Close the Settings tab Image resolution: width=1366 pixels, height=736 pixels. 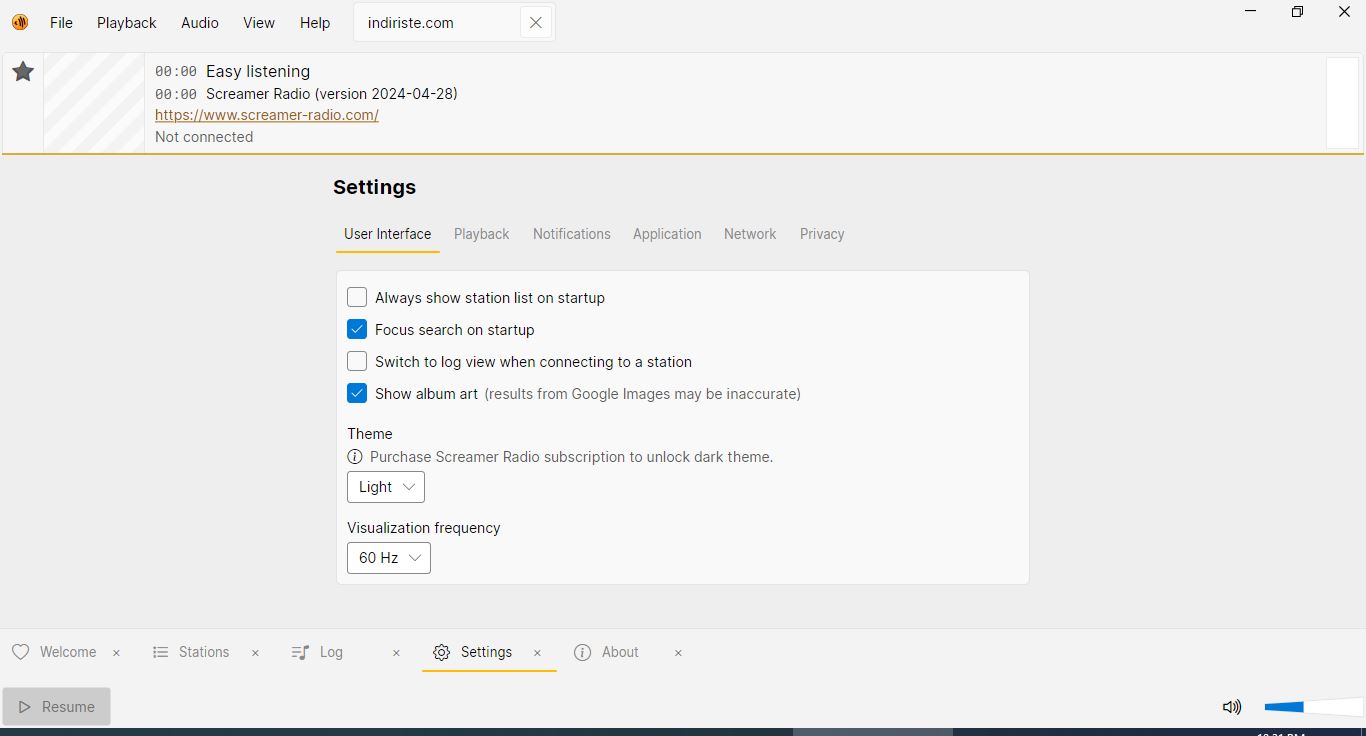[x=537, y=653]
